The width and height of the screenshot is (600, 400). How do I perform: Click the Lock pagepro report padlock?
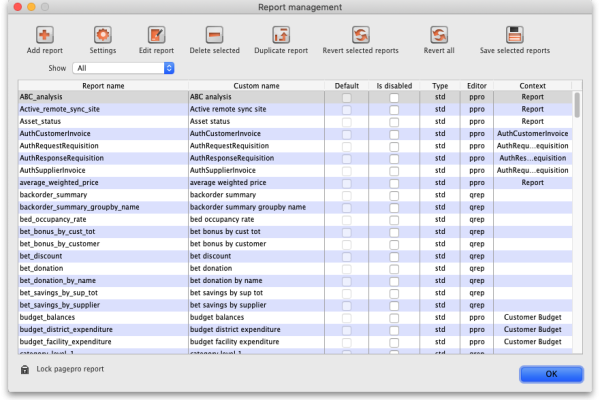click(25, 370)
